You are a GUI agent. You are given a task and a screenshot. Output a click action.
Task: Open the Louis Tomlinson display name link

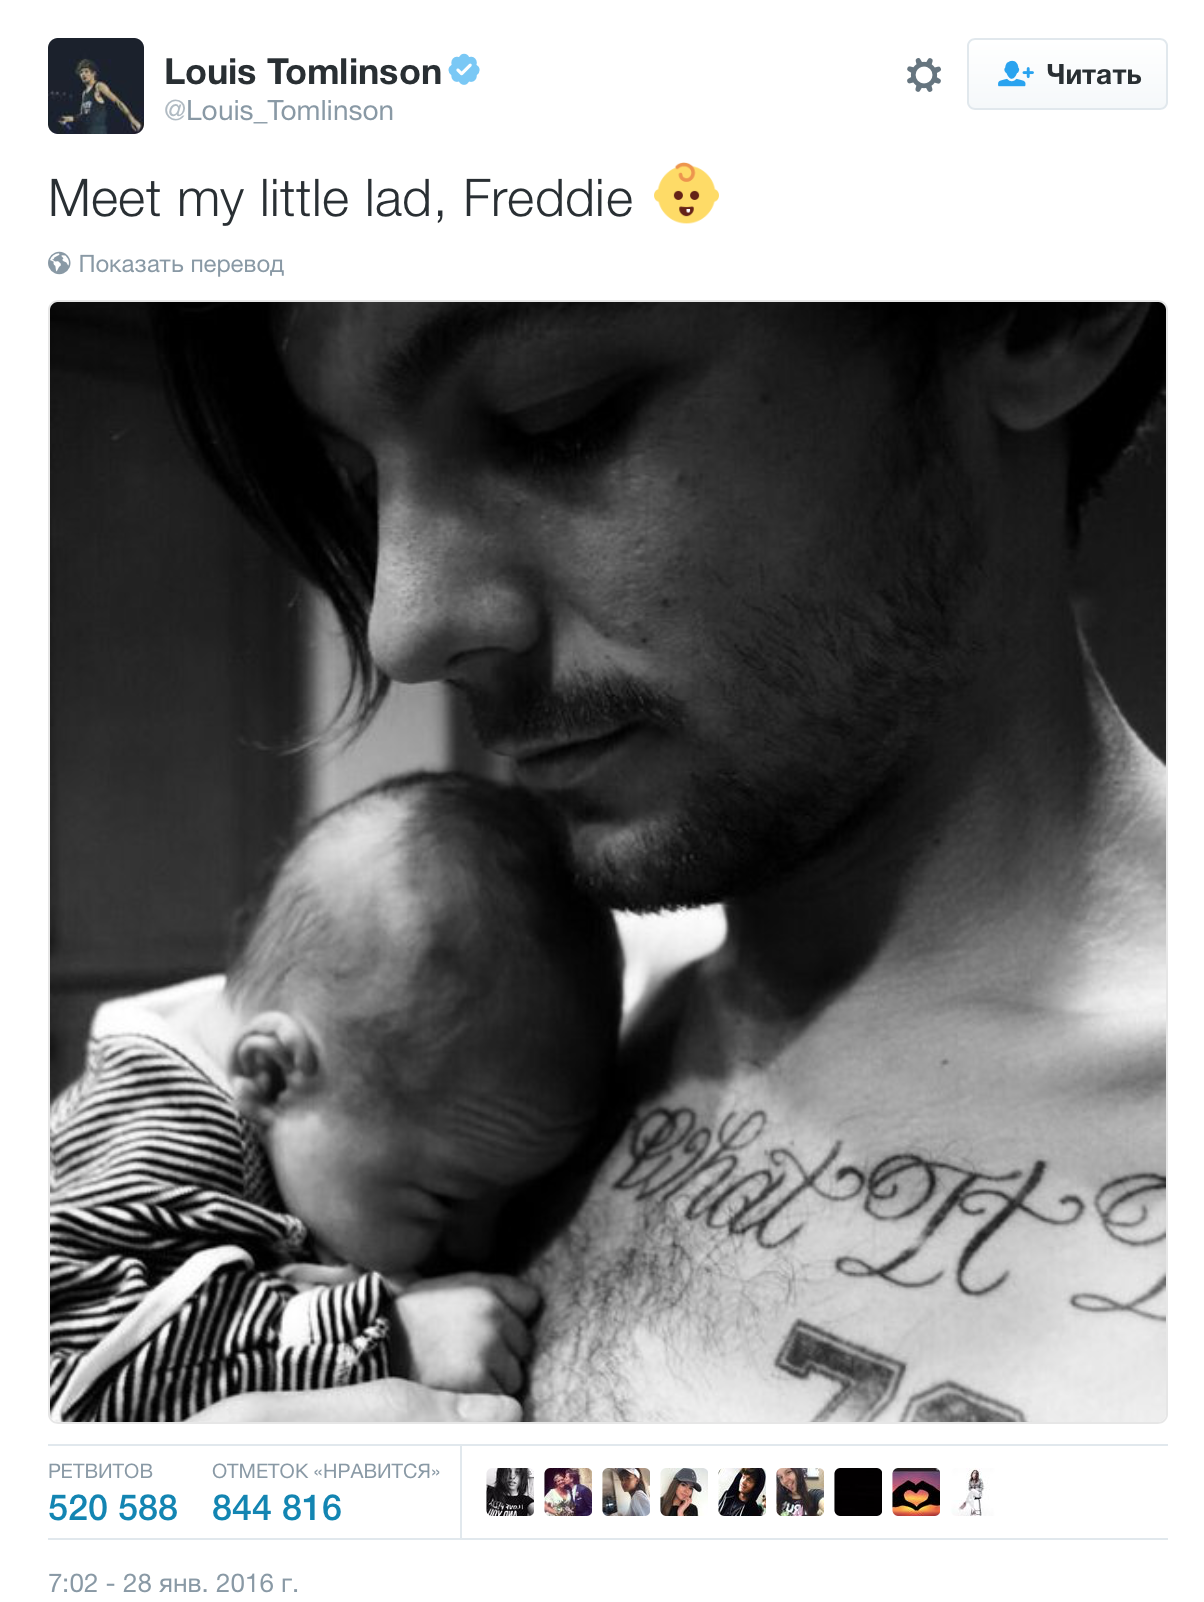pos(303,72)
